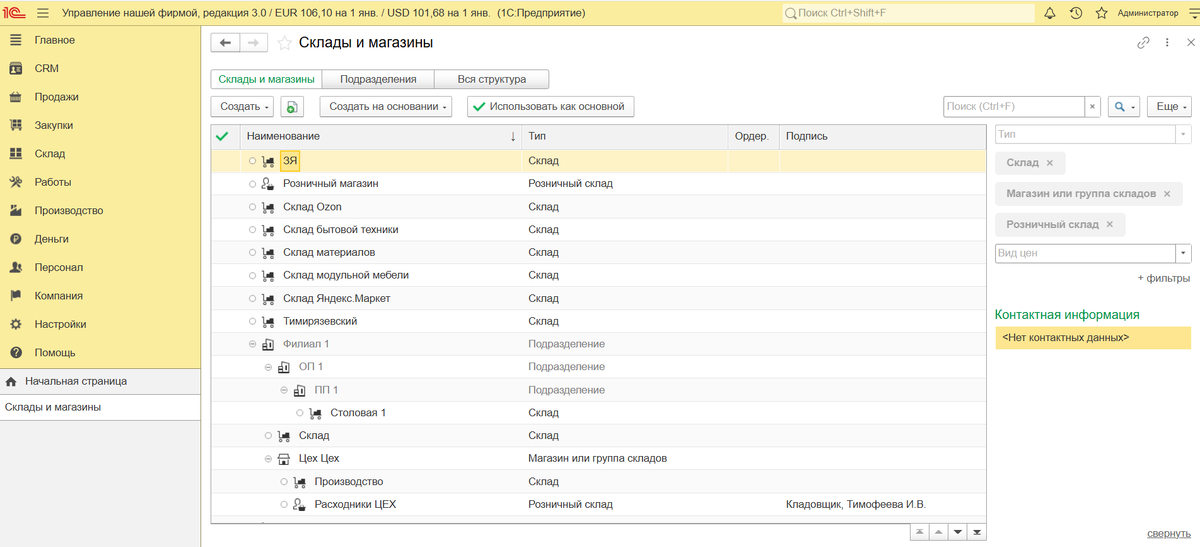Open history clock icon
Screen dimensions: 1200x547
pyautogui.click(x=1075, y=13)
